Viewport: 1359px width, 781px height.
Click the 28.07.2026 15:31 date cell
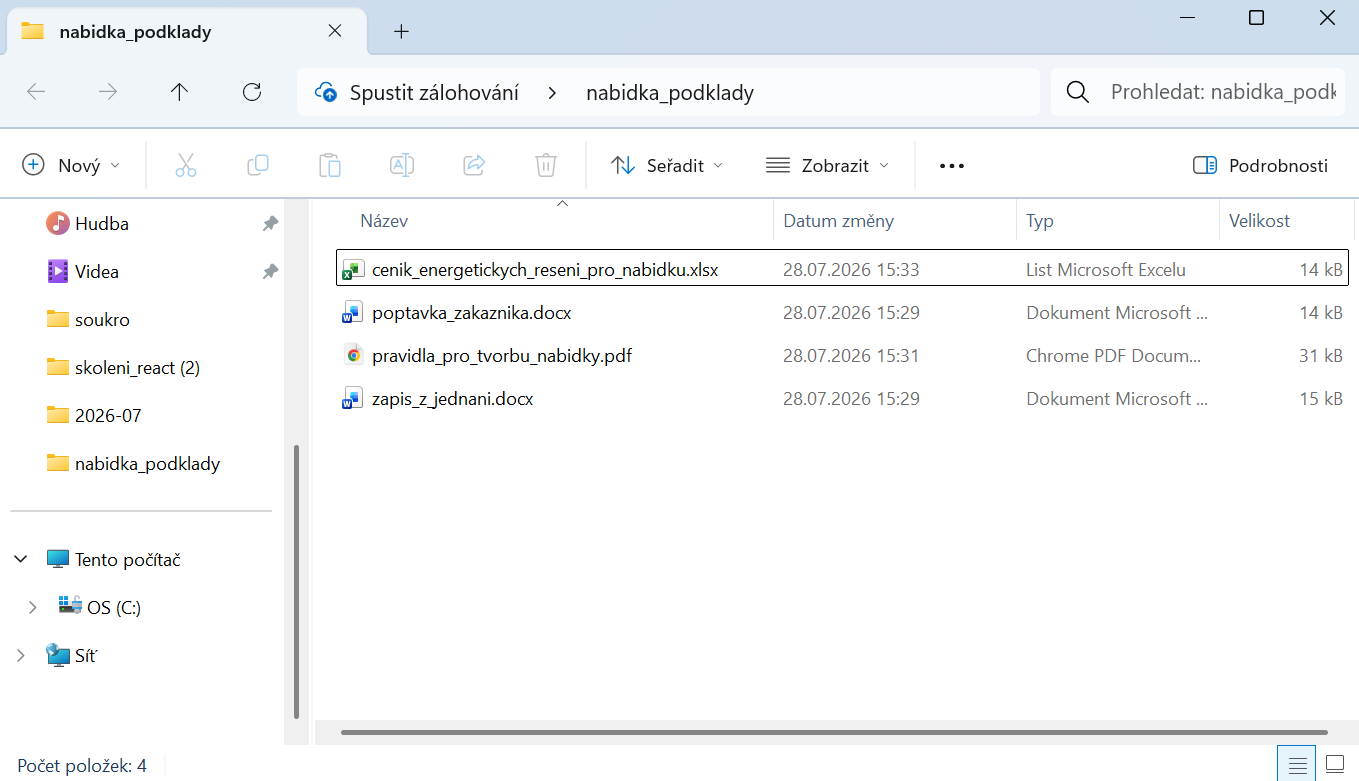tap(851, 355)
